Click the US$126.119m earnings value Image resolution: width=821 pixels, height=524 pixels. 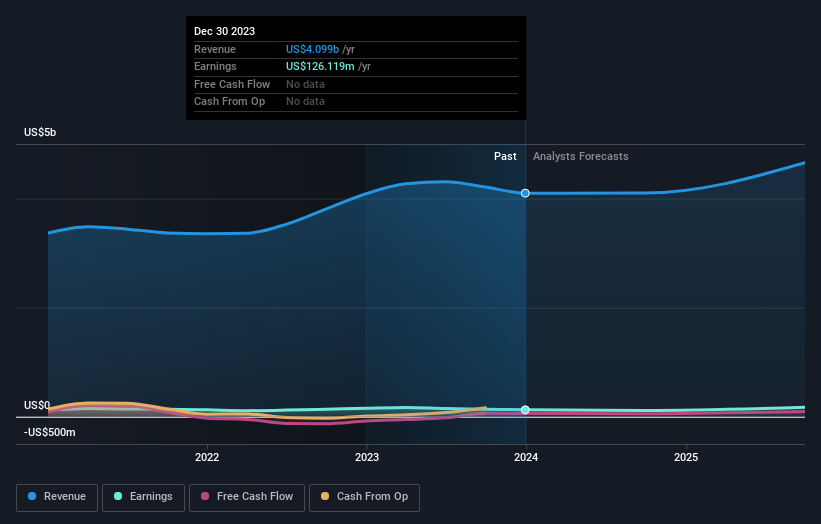point(320,66)
